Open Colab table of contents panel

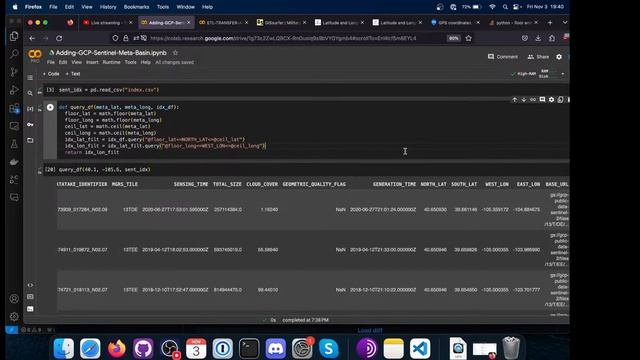point(30,78)
